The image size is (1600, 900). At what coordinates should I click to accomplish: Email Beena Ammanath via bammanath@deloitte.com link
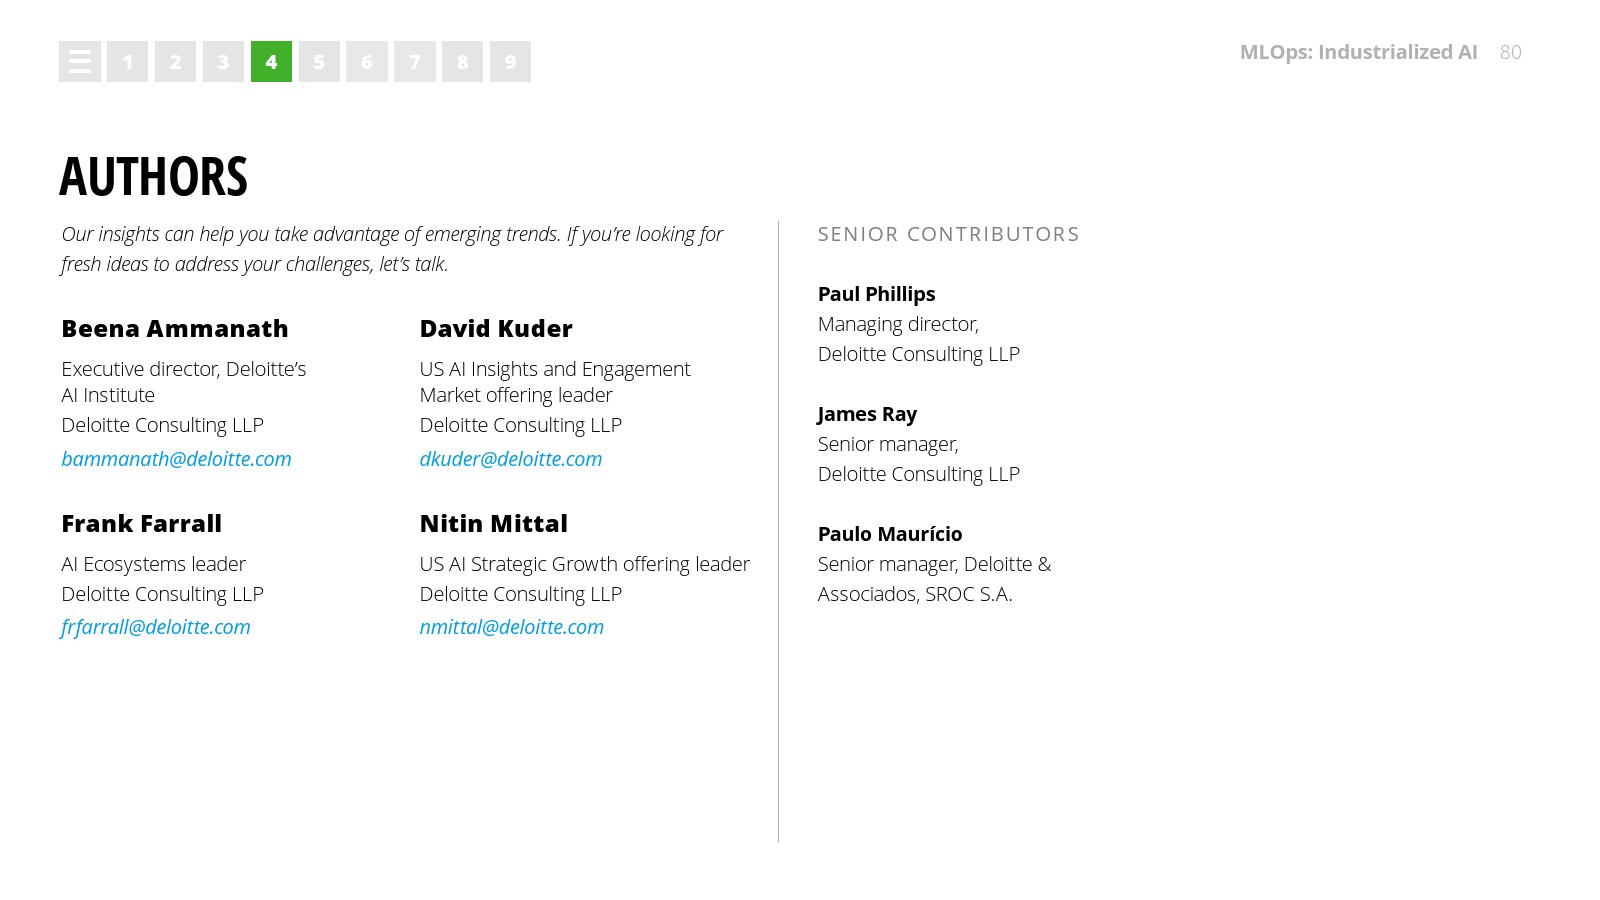[x=176, y=459]
